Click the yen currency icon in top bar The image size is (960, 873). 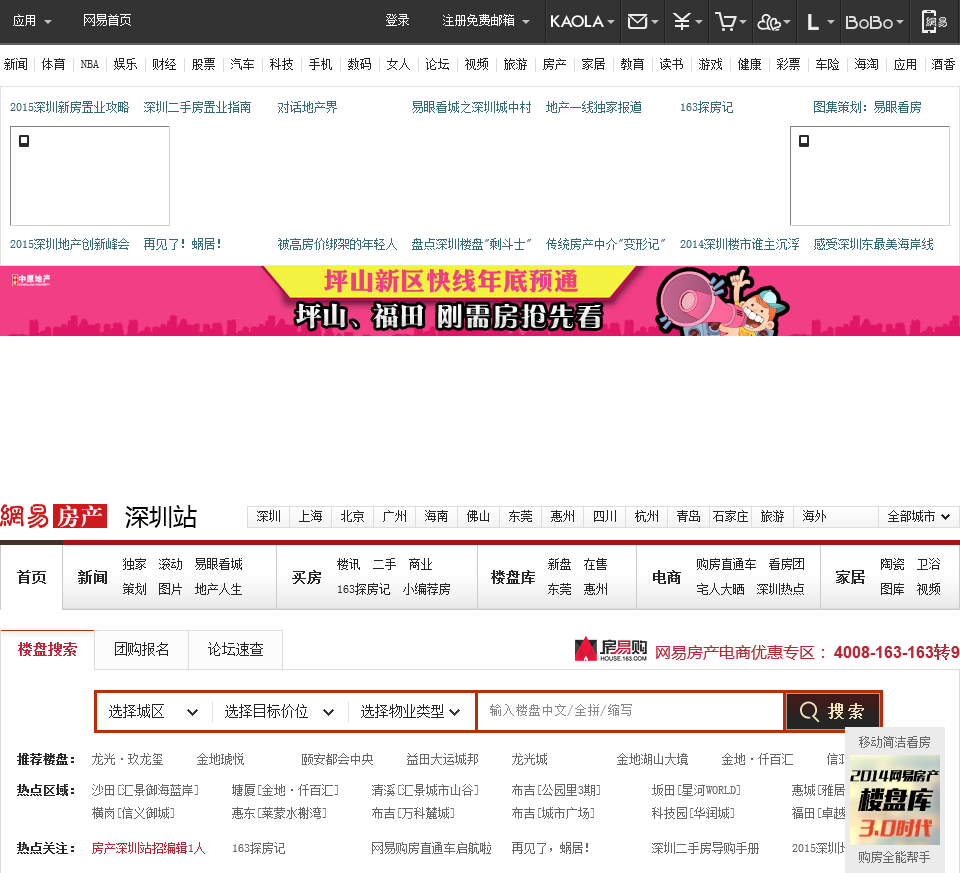click(681, 21)
